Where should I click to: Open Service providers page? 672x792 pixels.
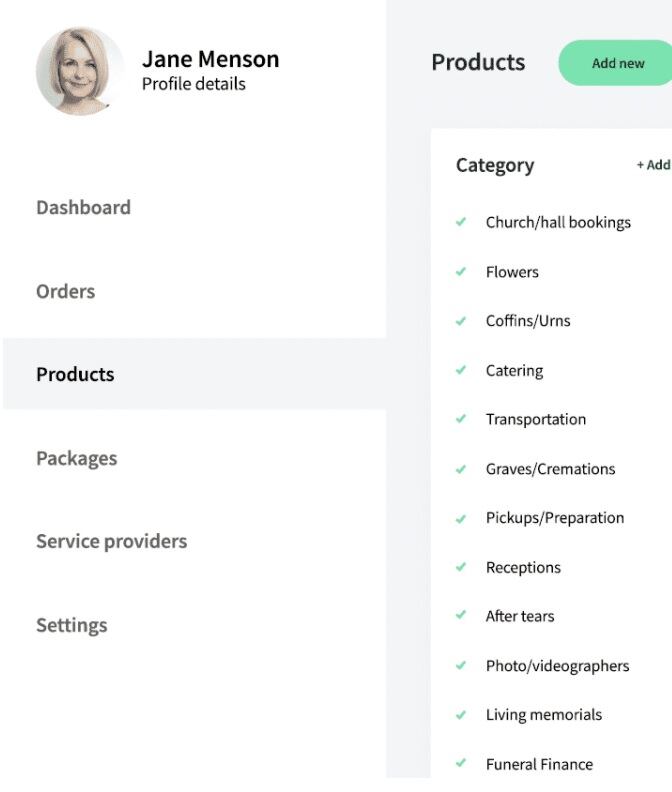111,542
